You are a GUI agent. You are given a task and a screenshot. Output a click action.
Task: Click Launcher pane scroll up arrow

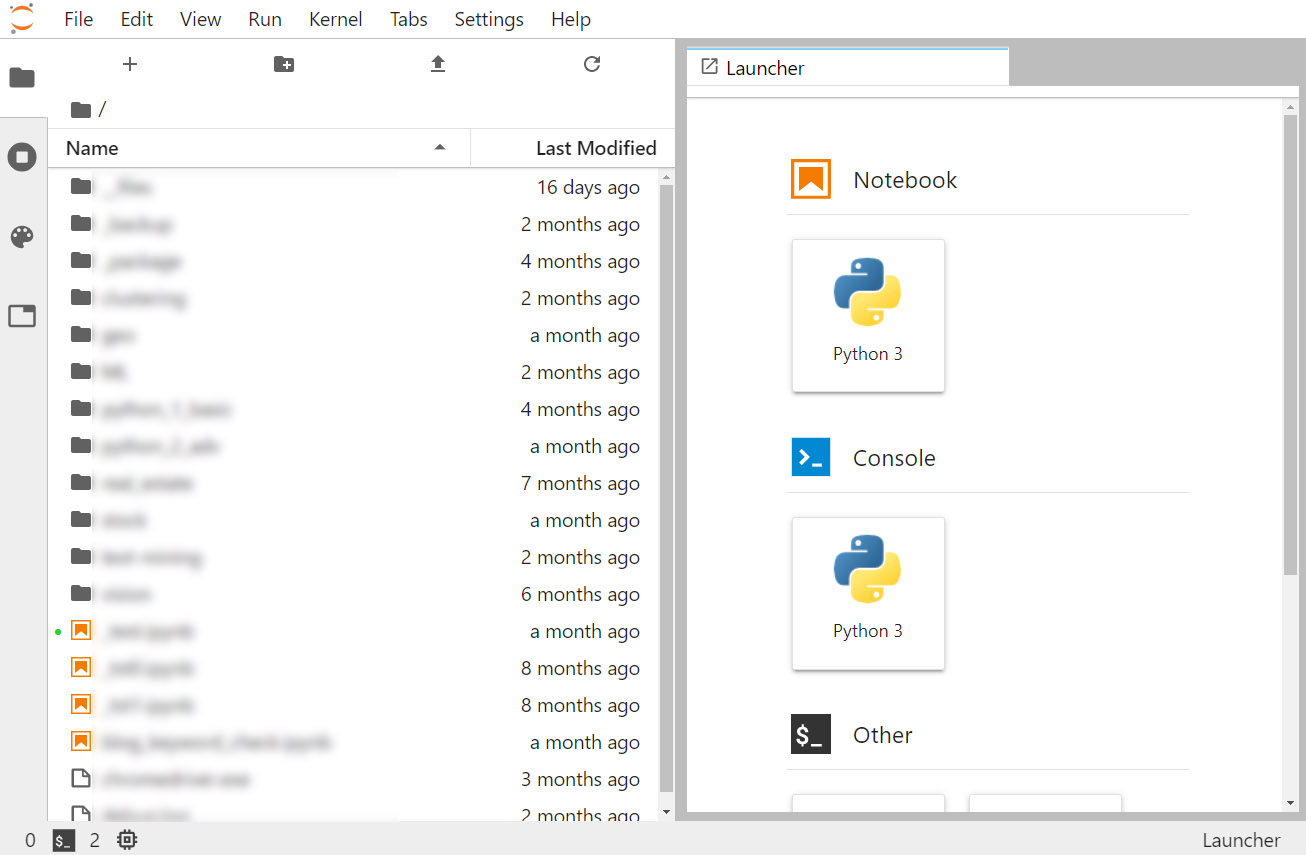(1290, 106)
